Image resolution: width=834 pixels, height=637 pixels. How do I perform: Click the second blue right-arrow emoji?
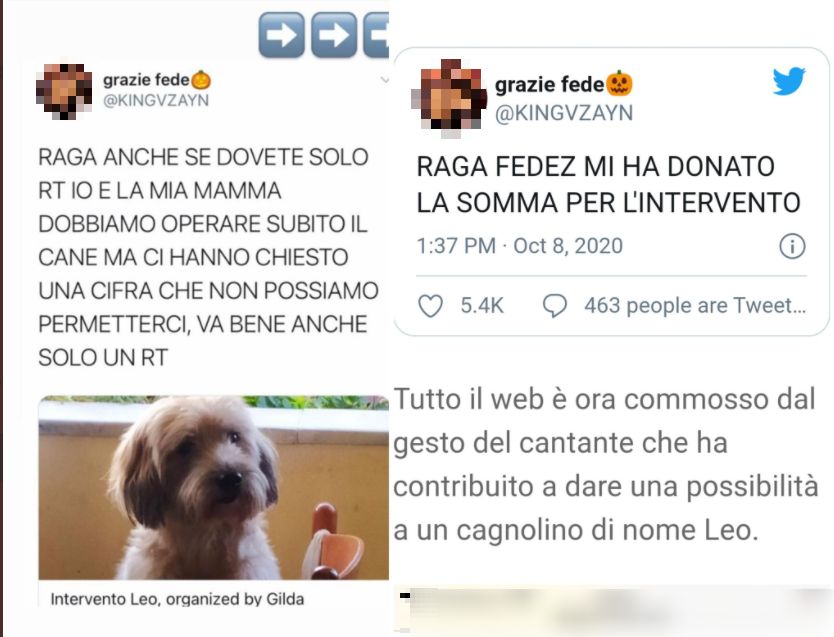click(333, 35)
